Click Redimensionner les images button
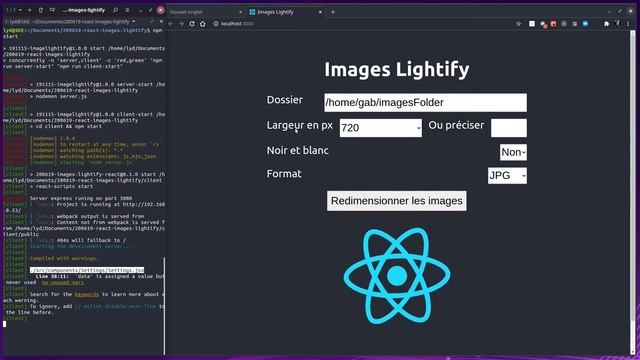Viewport: 640px width, 360px height. (396, 201)
